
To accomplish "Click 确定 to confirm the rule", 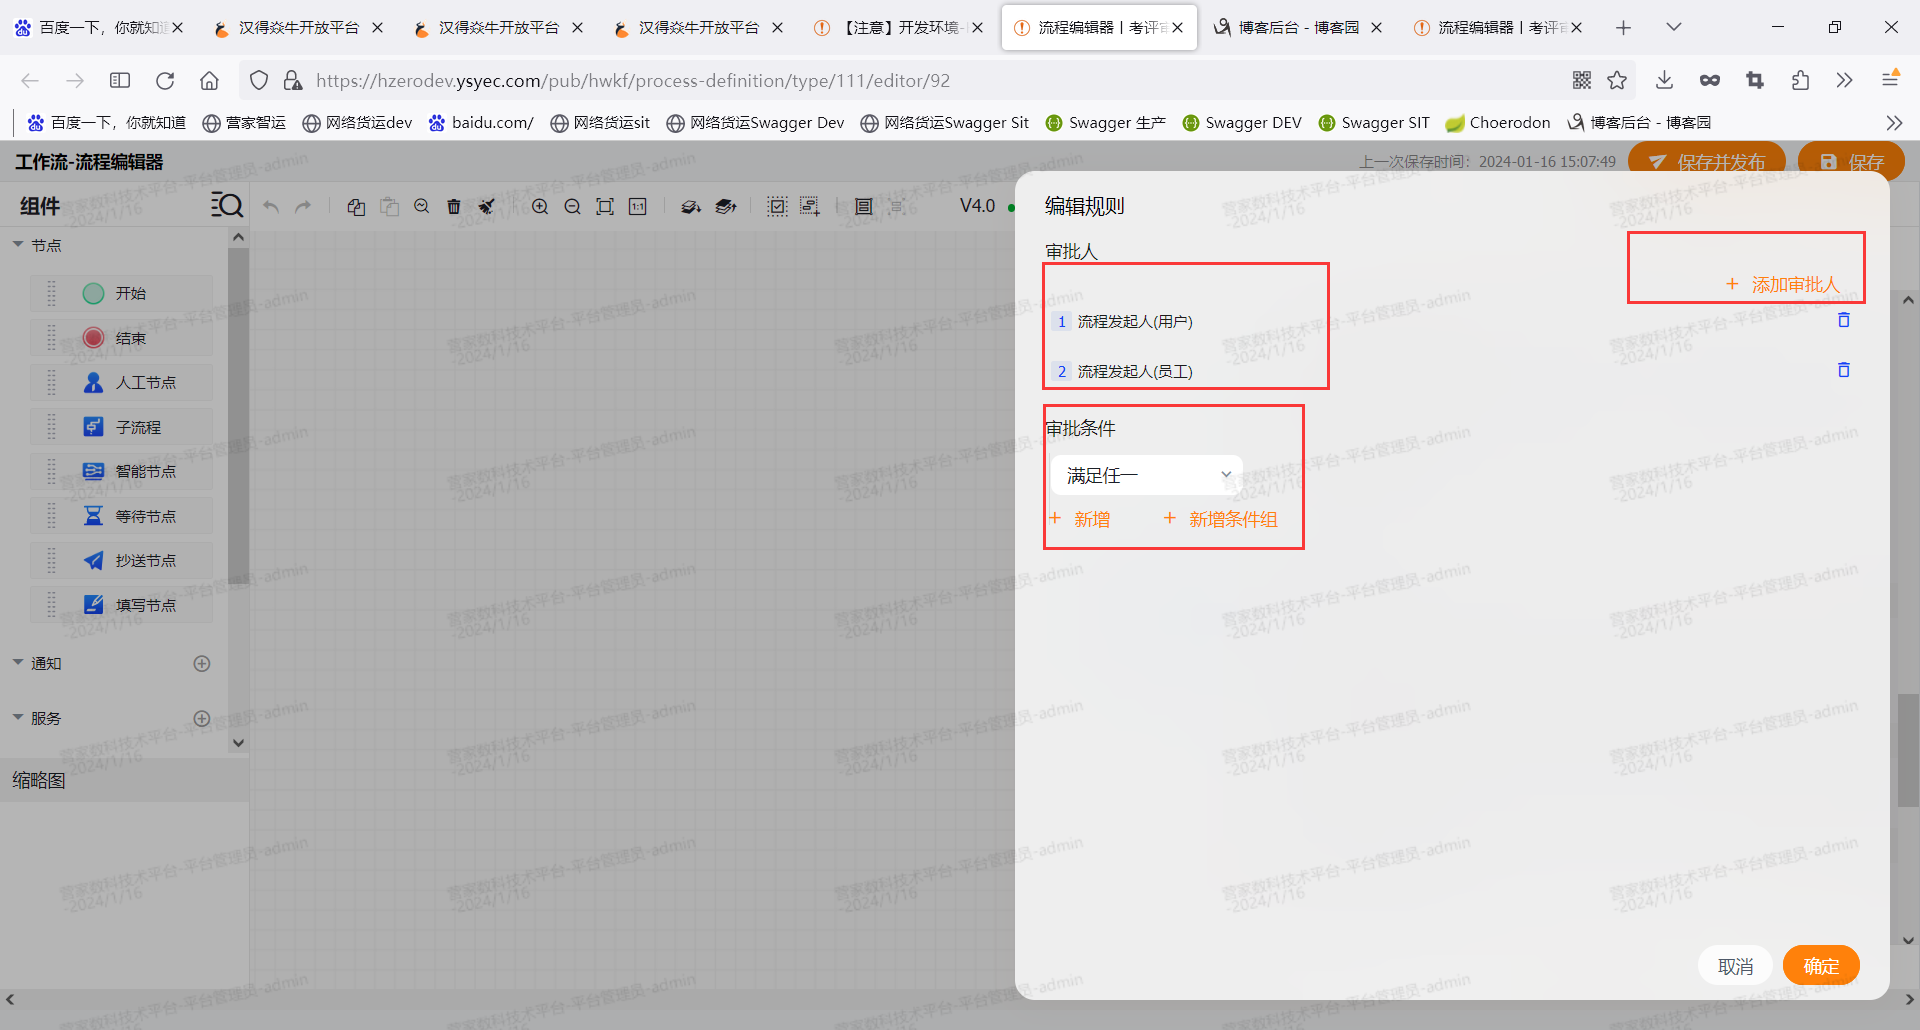I will click(x=1821, y=966).
